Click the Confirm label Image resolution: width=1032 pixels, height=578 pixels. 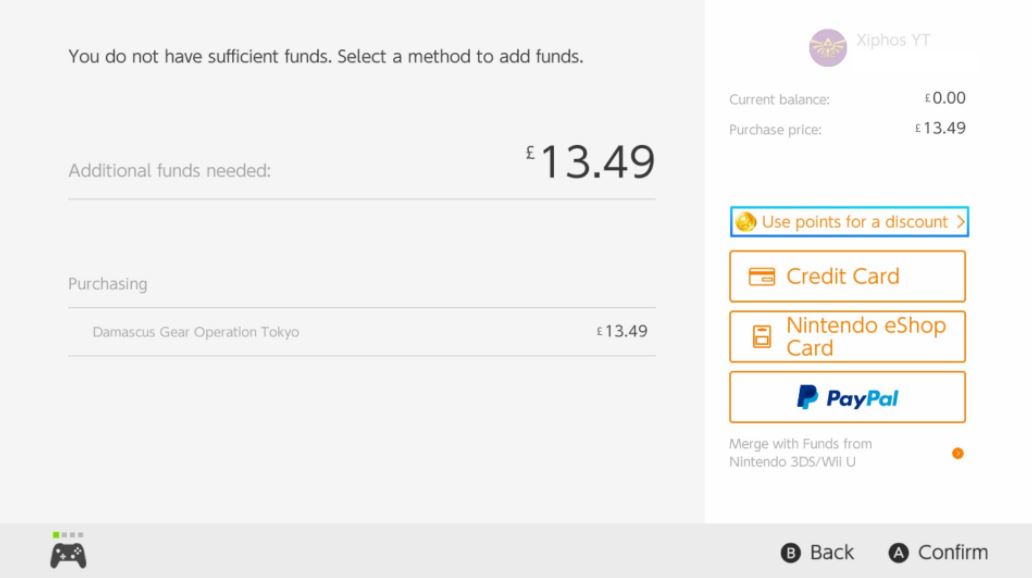click(x=952, y=552)
